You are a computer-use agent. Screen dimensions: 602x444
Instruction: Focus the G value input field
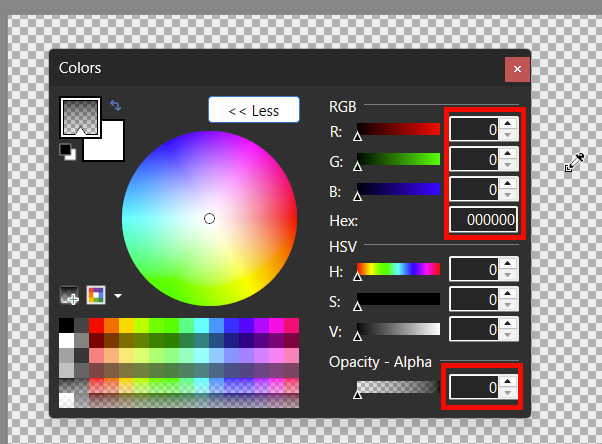tap(475, 159)
